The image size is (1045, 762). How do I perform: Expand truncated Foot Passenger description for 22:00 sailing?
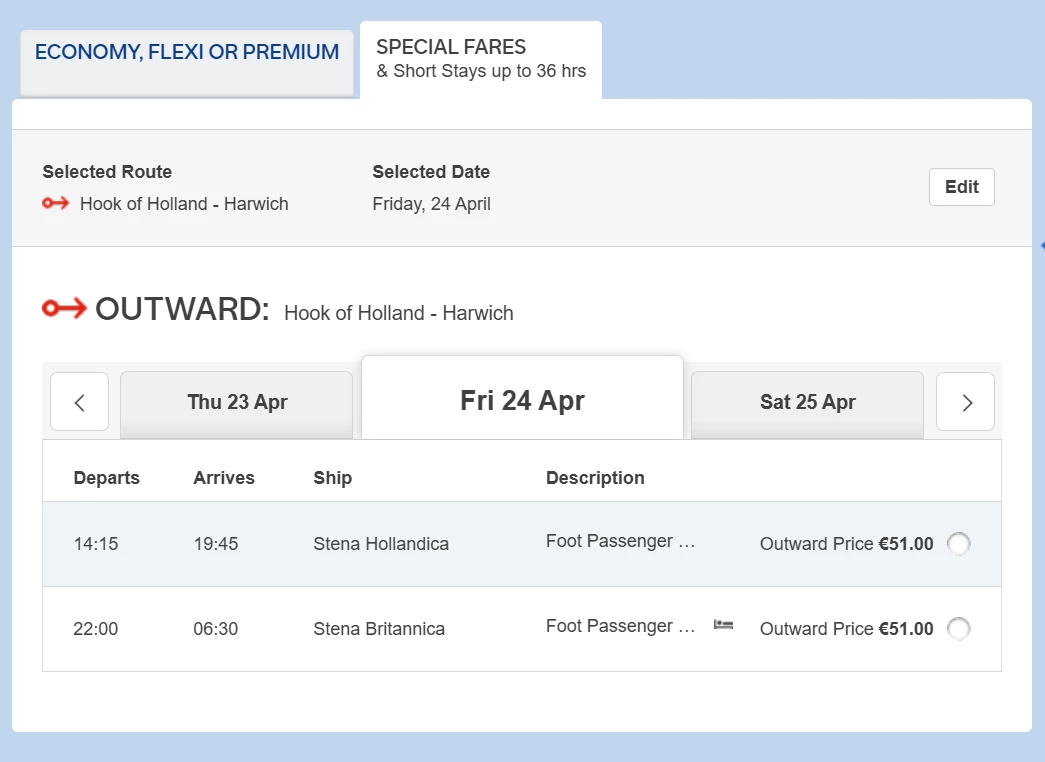point(619,626)
